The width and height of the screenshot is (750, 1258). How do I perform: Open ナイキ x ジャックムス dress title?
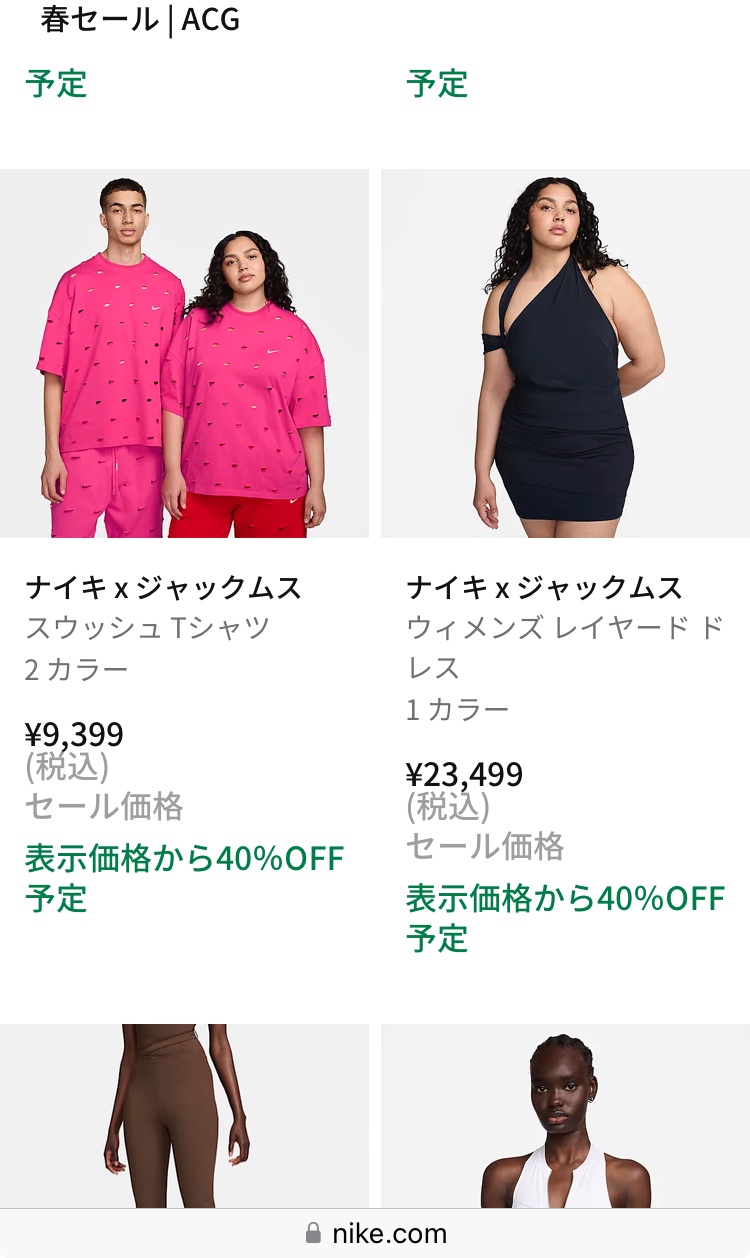(544, 587)
